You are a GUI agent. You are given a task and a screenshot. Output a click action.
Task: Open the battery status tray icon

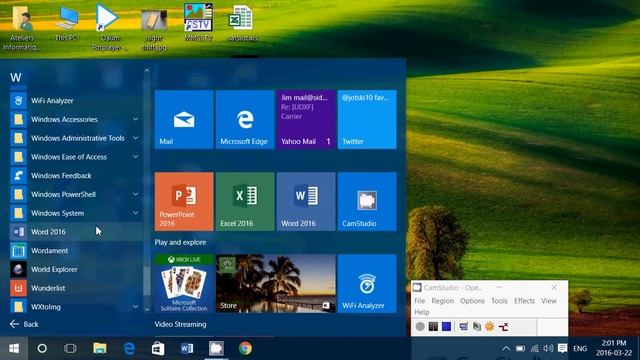point(520,349)
